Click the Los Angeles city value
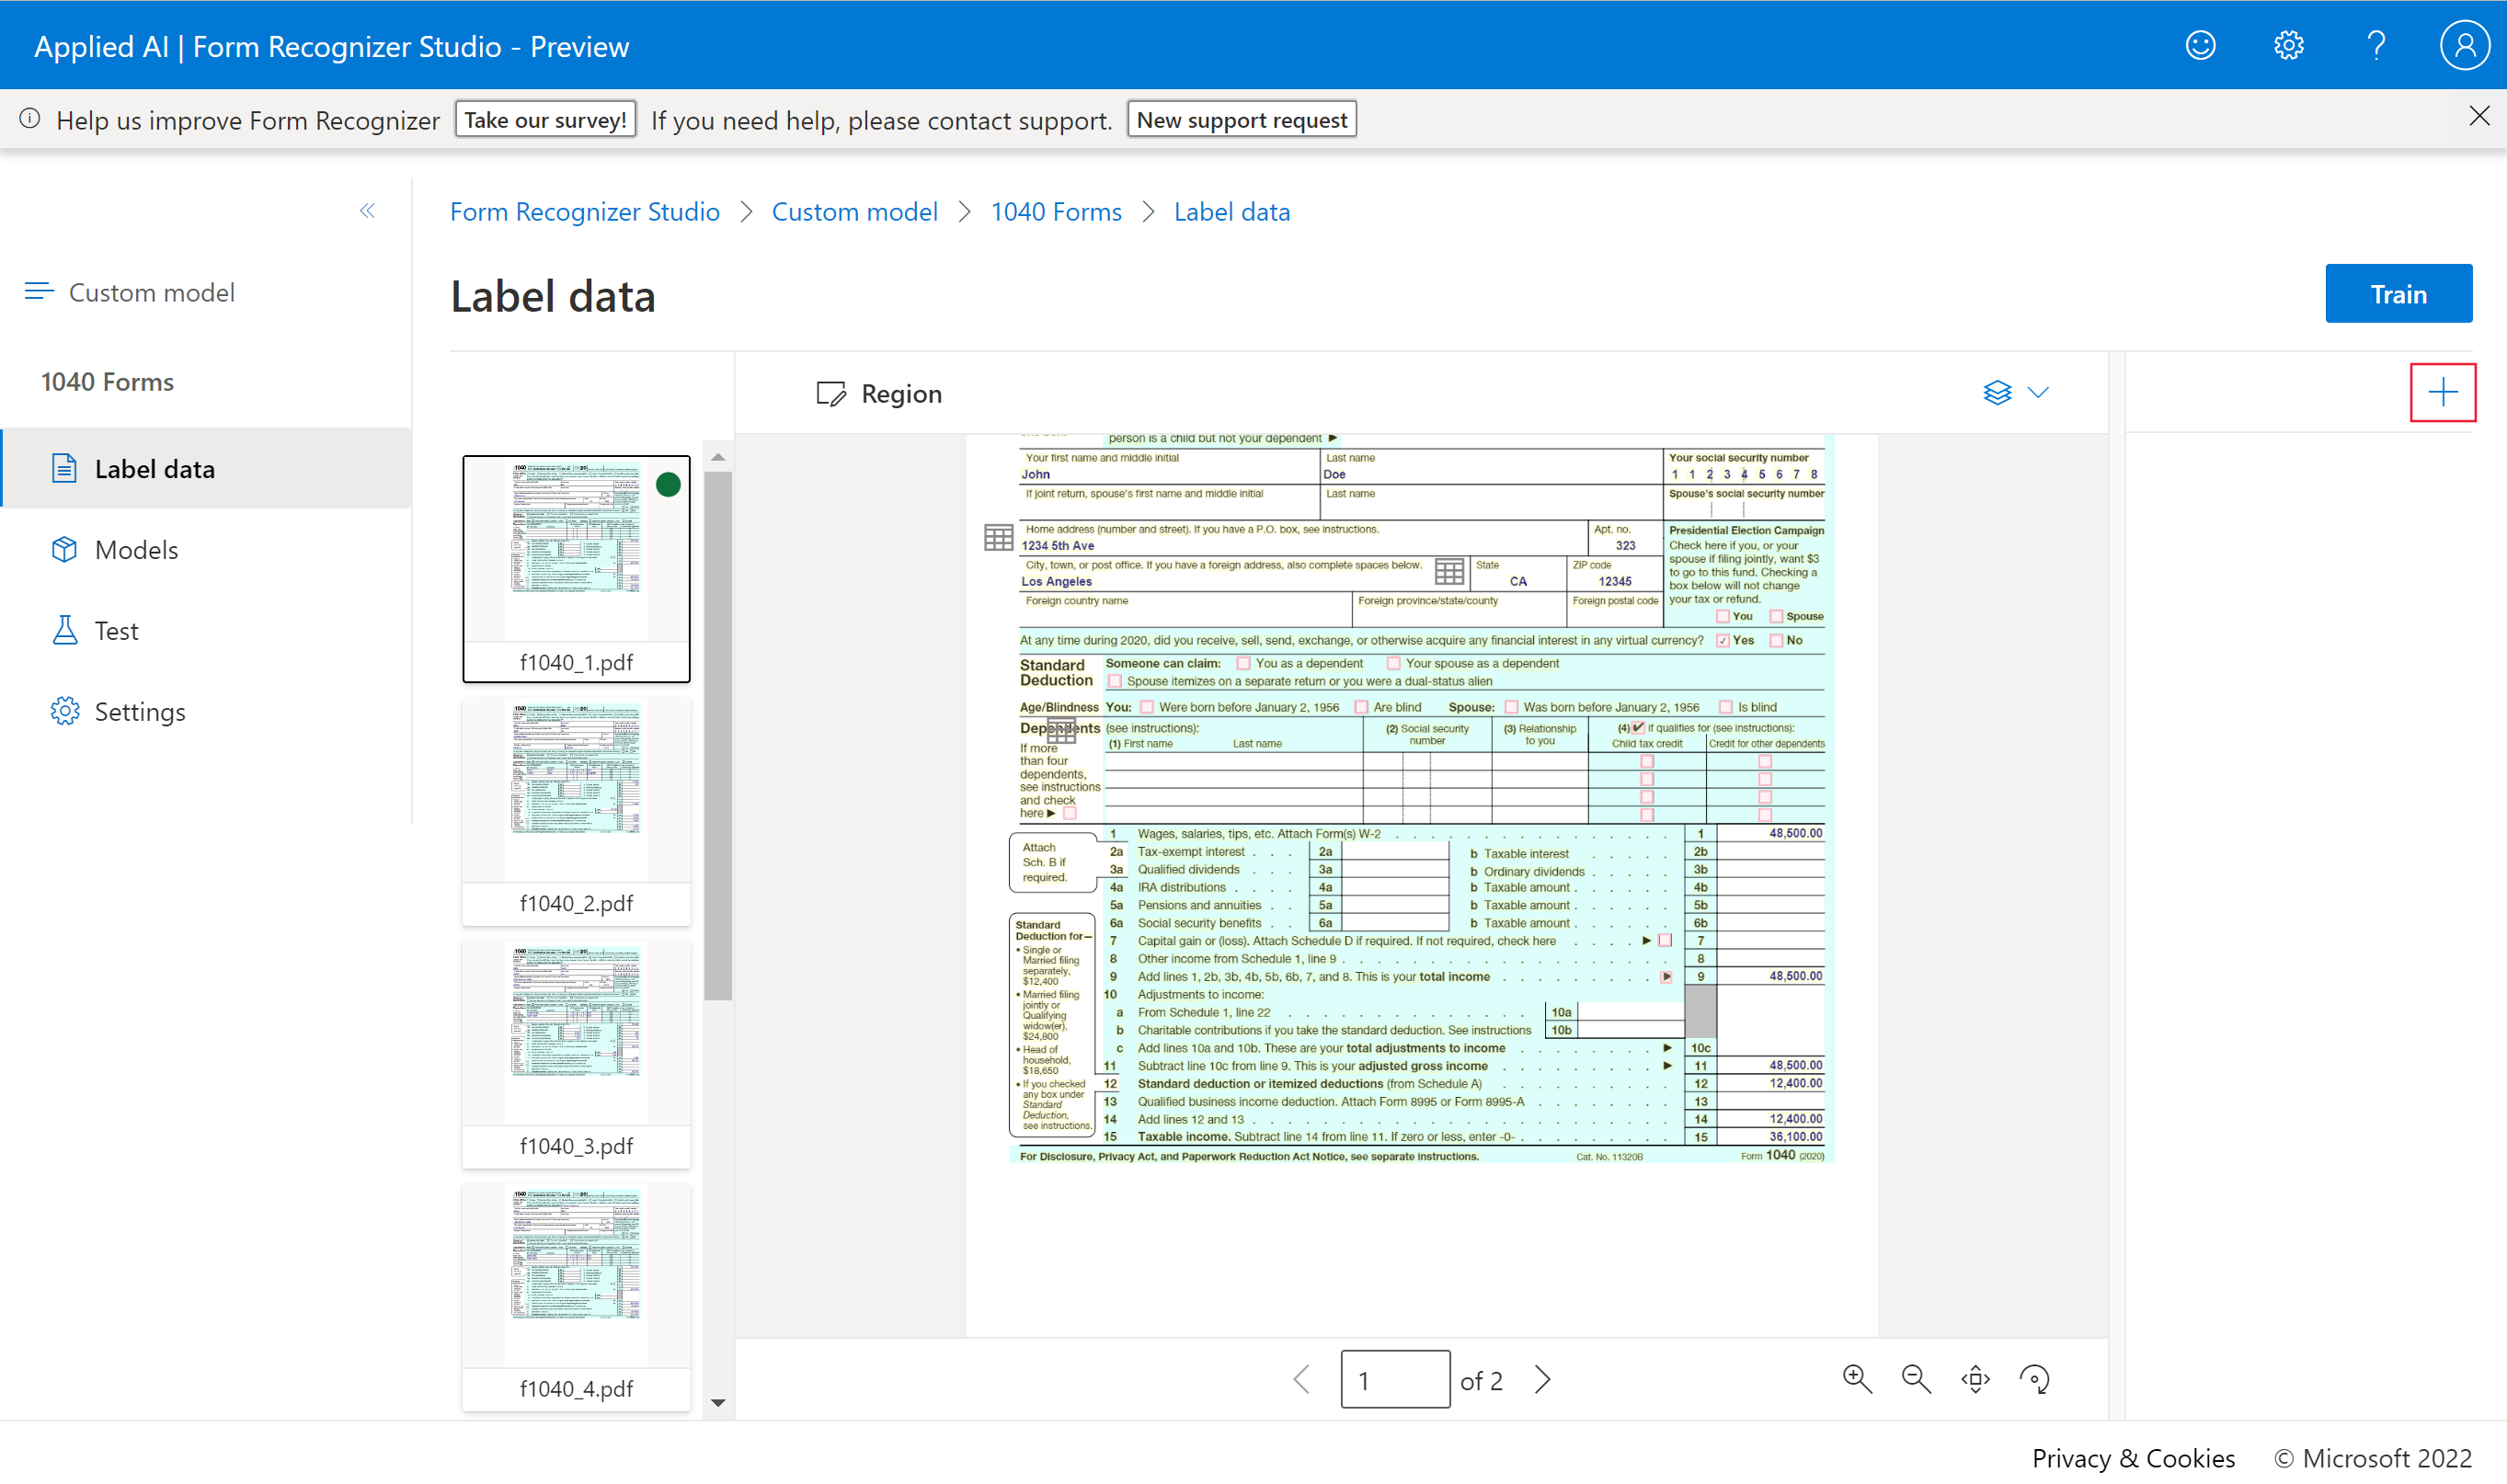 pyautogui.click(x=1056, y=581)
